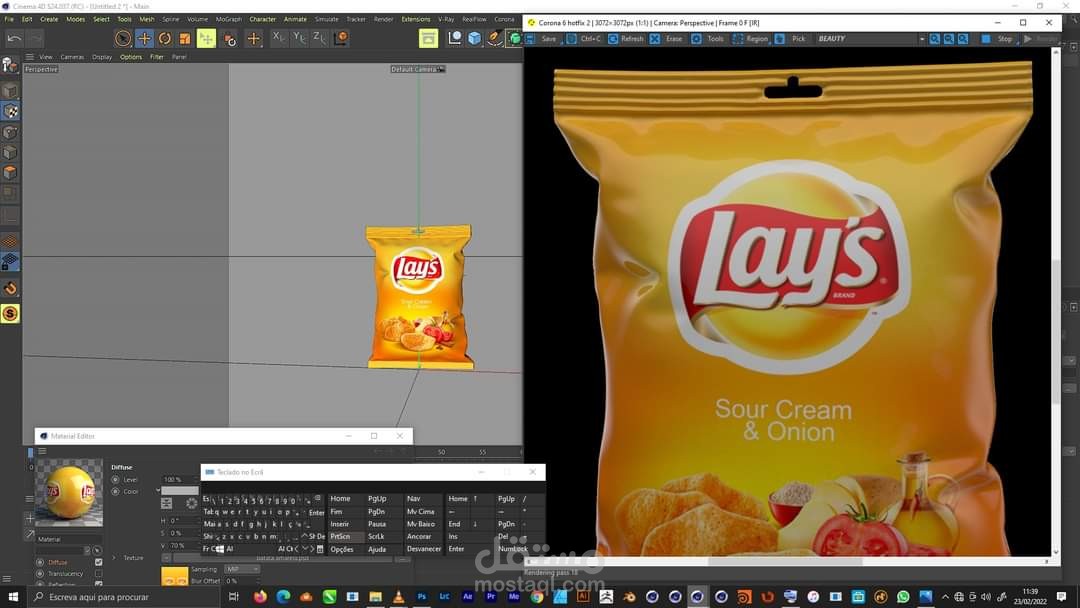Click the Lay's material preview sphere
The height and width of the screenshot is (608, 1080).
(69, 492)
